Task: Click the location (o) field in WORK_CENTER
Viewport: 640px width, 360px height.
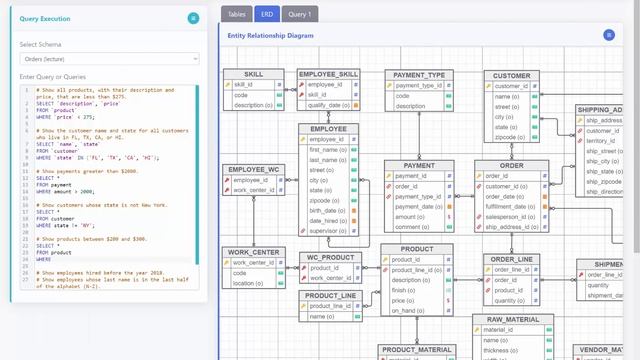Action: click(248, 283)
